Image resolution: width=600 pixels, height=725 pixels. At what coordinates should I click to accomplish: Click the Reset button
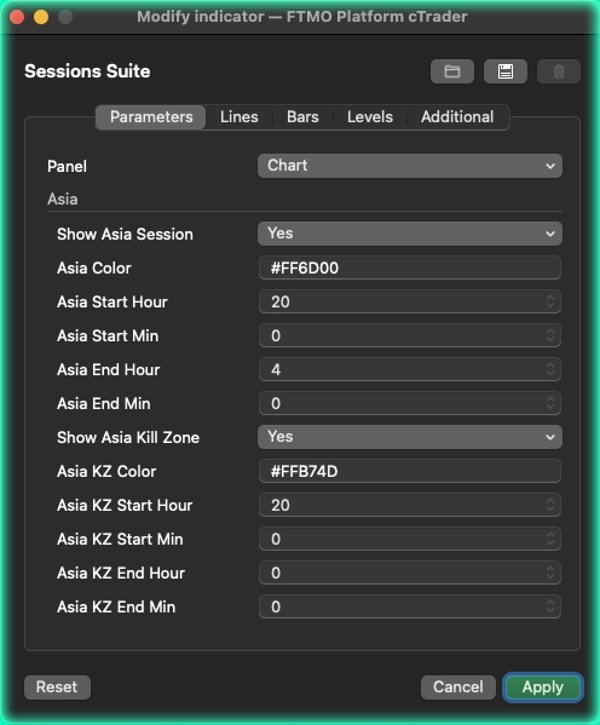tap(57, 687)
